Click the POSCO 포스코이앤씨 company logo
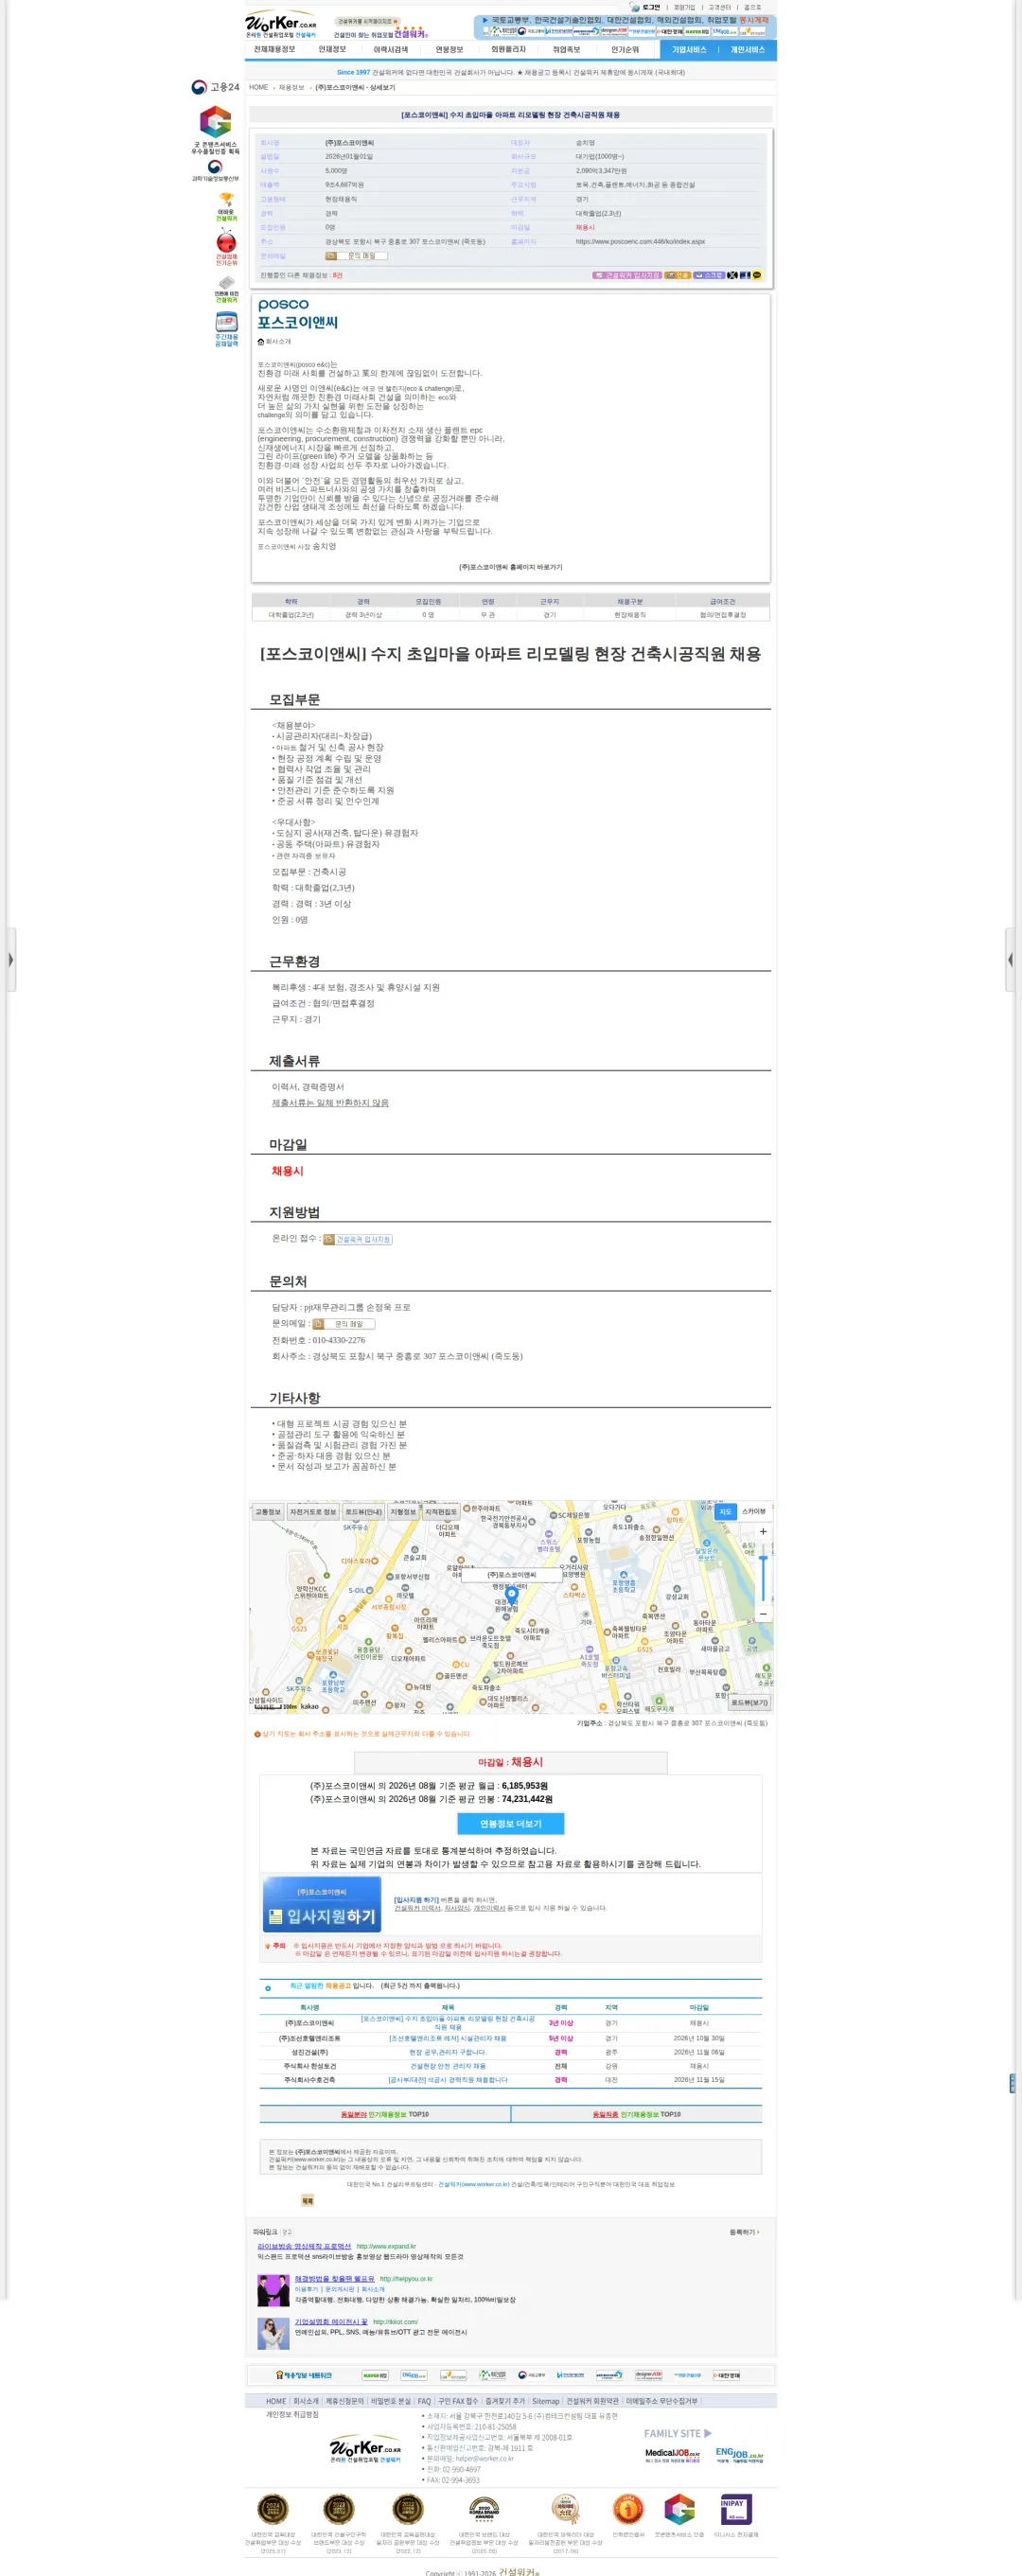The image size is (1022, 2576). [298, 313]
